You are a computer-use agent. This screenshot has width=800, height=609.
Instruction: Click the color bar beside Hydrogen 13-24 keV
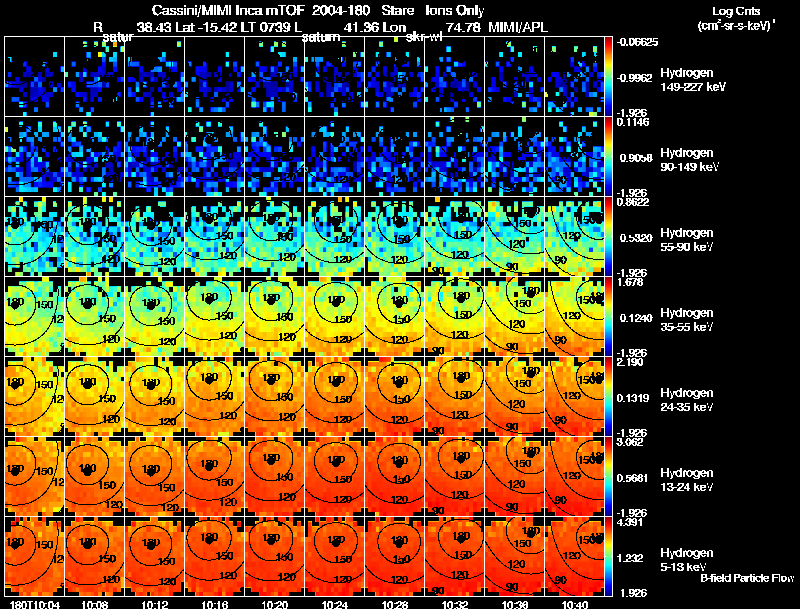pyautogui.click(x=608, y=476)
